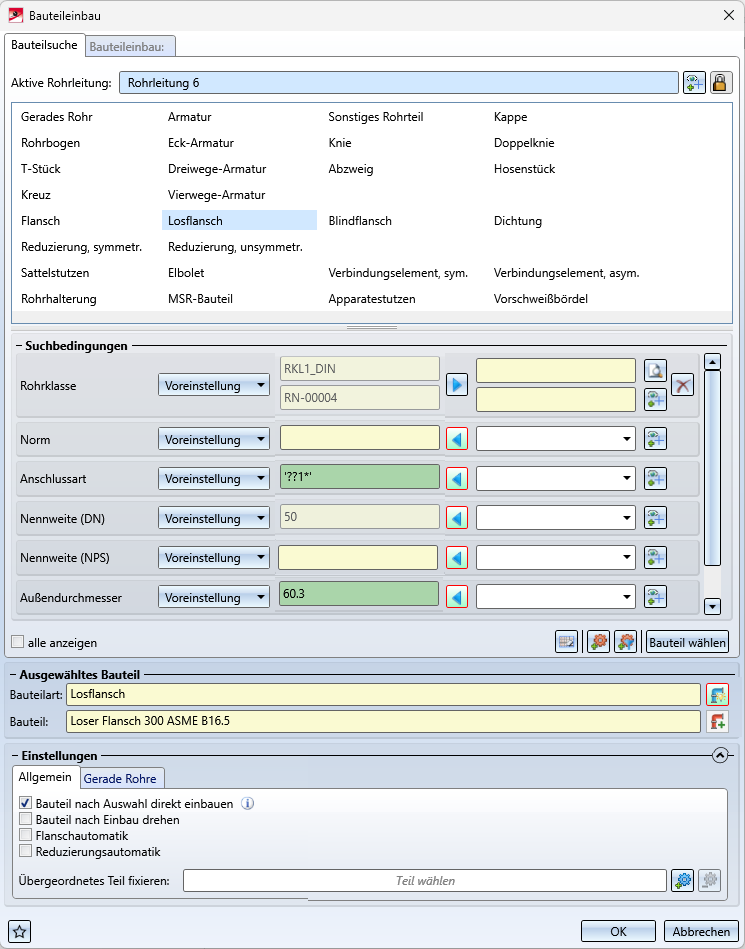Open Voreinstellung dropdown for Rohrklasse
The height and width of the screenshot is (949, 745).
214,386
